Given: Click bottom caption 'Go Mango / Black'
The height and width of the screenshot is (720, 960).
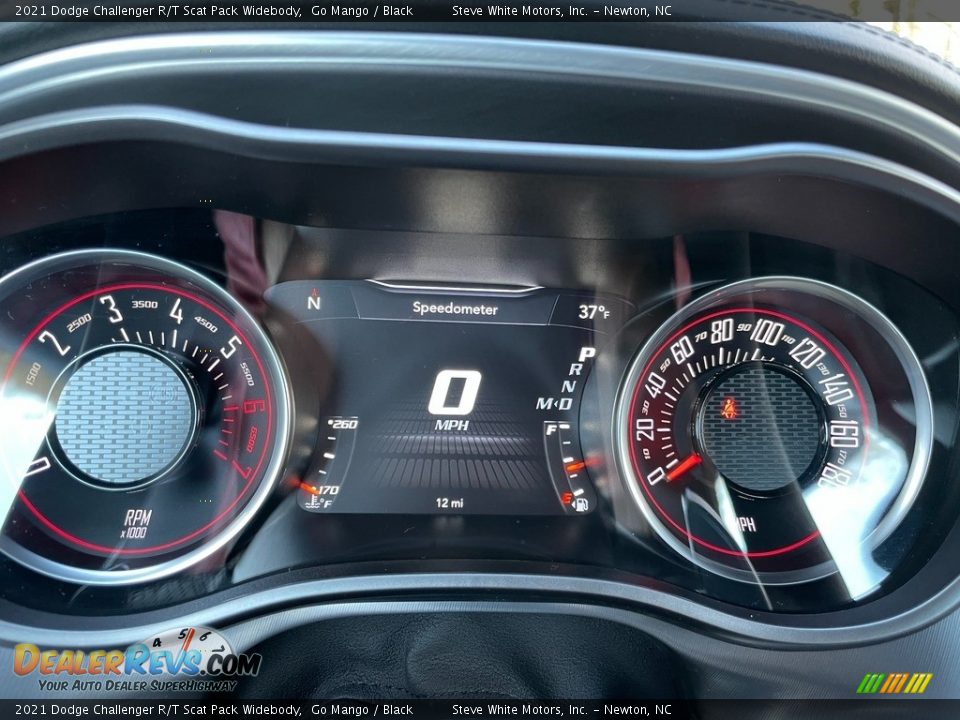Looking at the screenshot, I should (x=362, y=710).
